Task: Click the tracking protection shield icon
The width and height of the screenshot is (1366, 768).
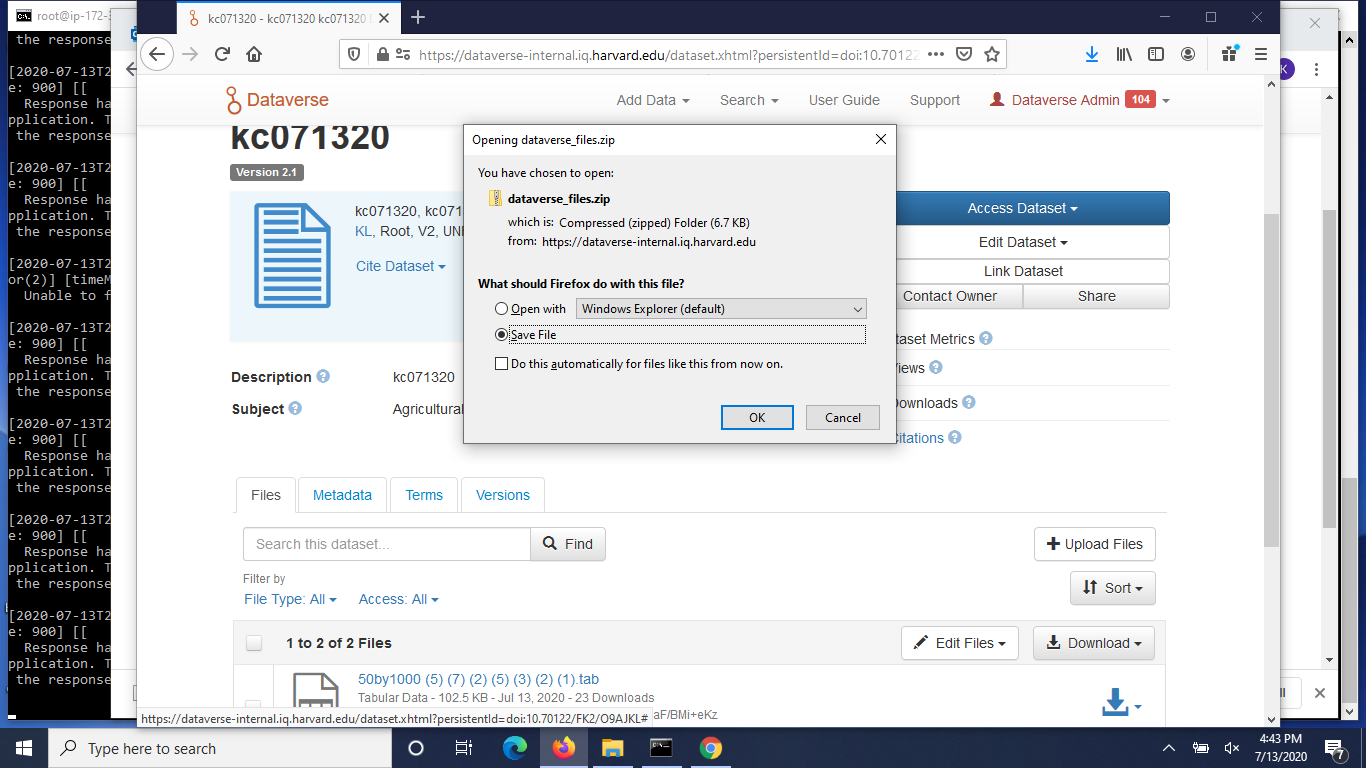Action: click(x=356, y=55)
